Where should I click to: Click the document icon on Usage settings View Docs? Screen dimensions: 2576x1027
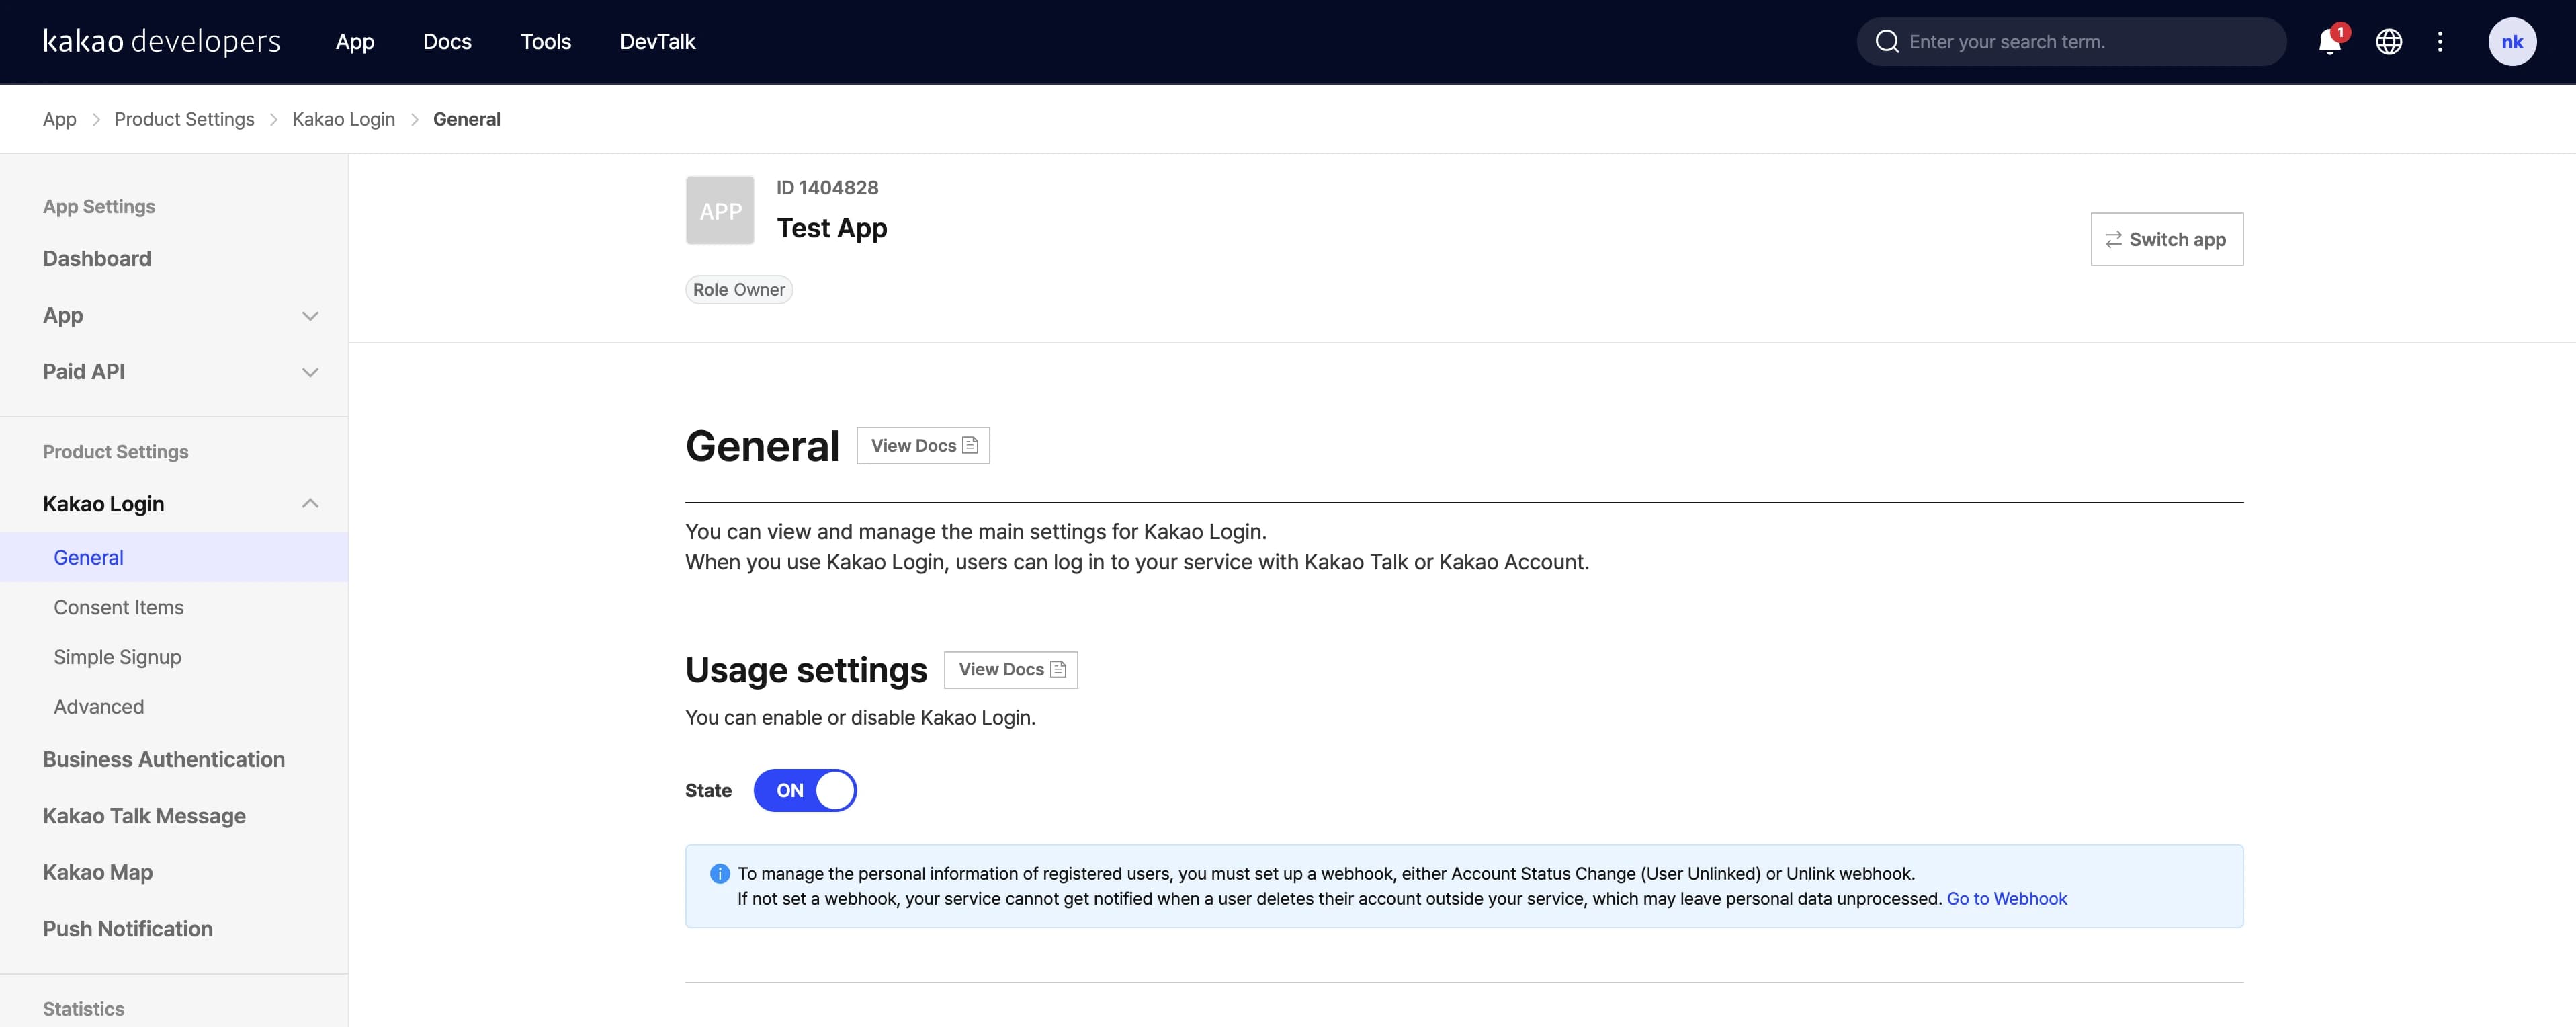coord(1058,669)
